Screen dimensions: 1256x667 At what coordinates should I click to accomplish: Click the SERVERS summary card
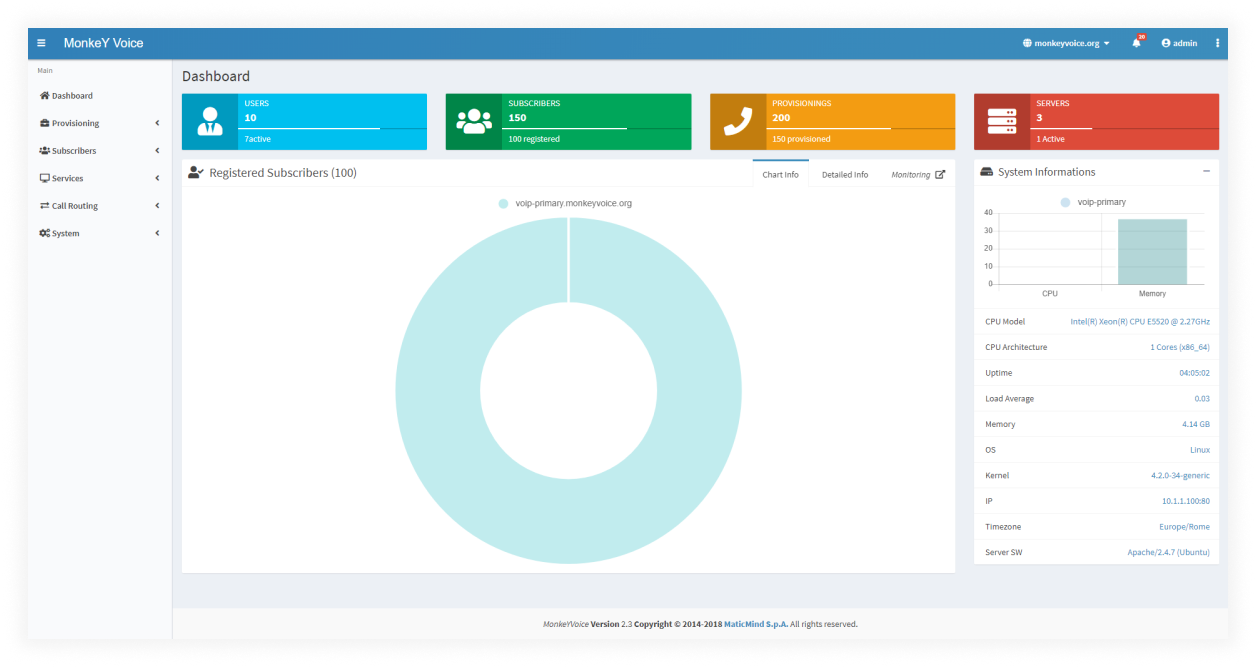pos(1096,122)
